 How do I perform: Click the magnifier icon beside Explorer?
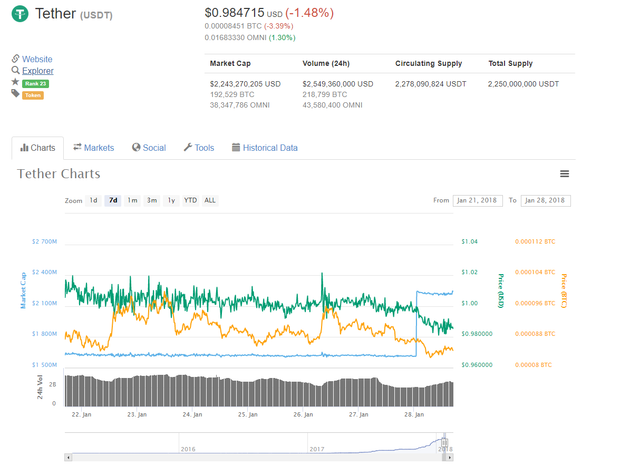pyautogui.click(x=16, y=70)
